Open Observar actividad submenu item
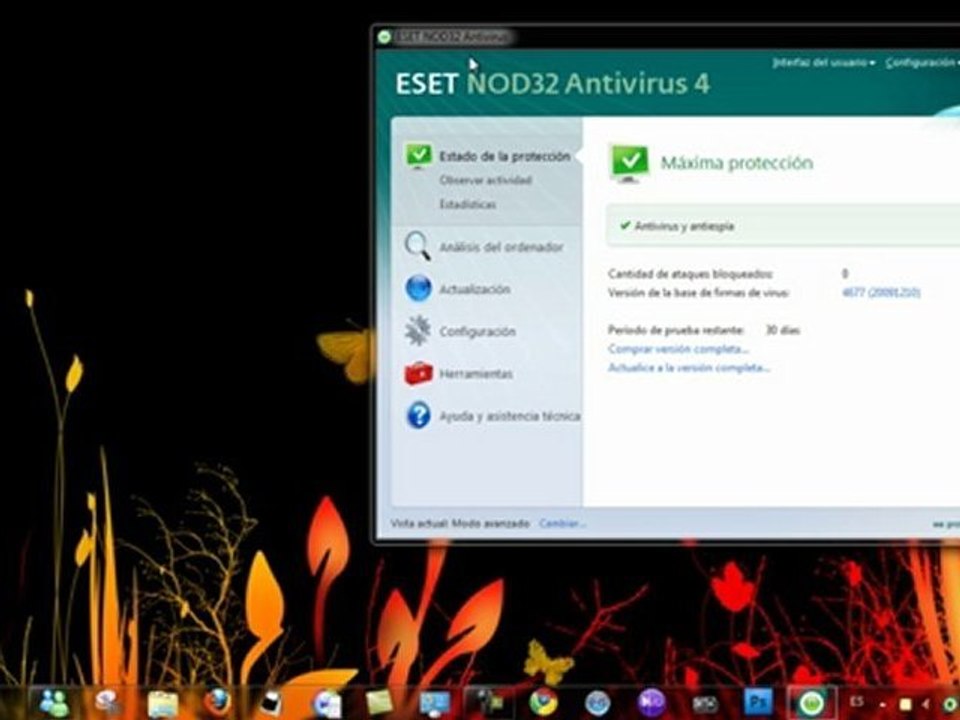Image resolution: width=960 pixels, height=720 pixels. (486, 180)
